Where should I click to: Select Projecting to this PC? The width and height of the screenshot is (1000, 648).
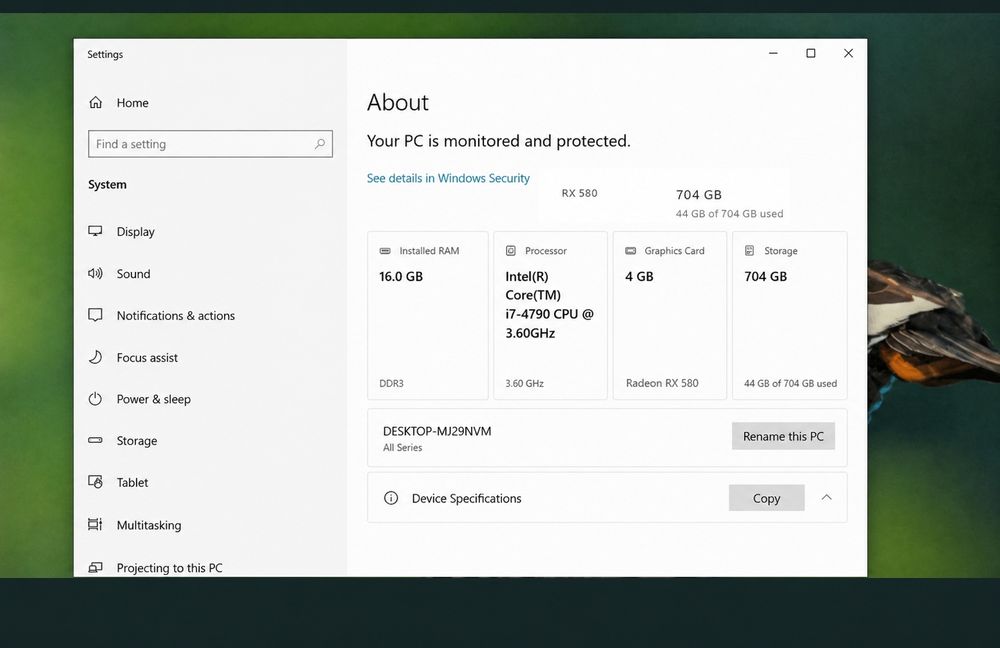point(169,568)
